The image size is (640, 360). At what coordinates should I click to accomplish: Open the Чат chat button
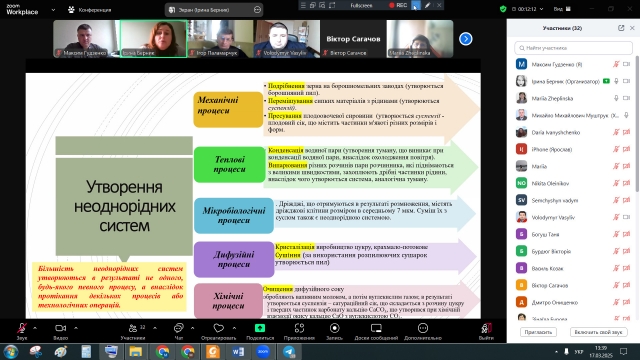pyautogui.click(x=178, y=331)
